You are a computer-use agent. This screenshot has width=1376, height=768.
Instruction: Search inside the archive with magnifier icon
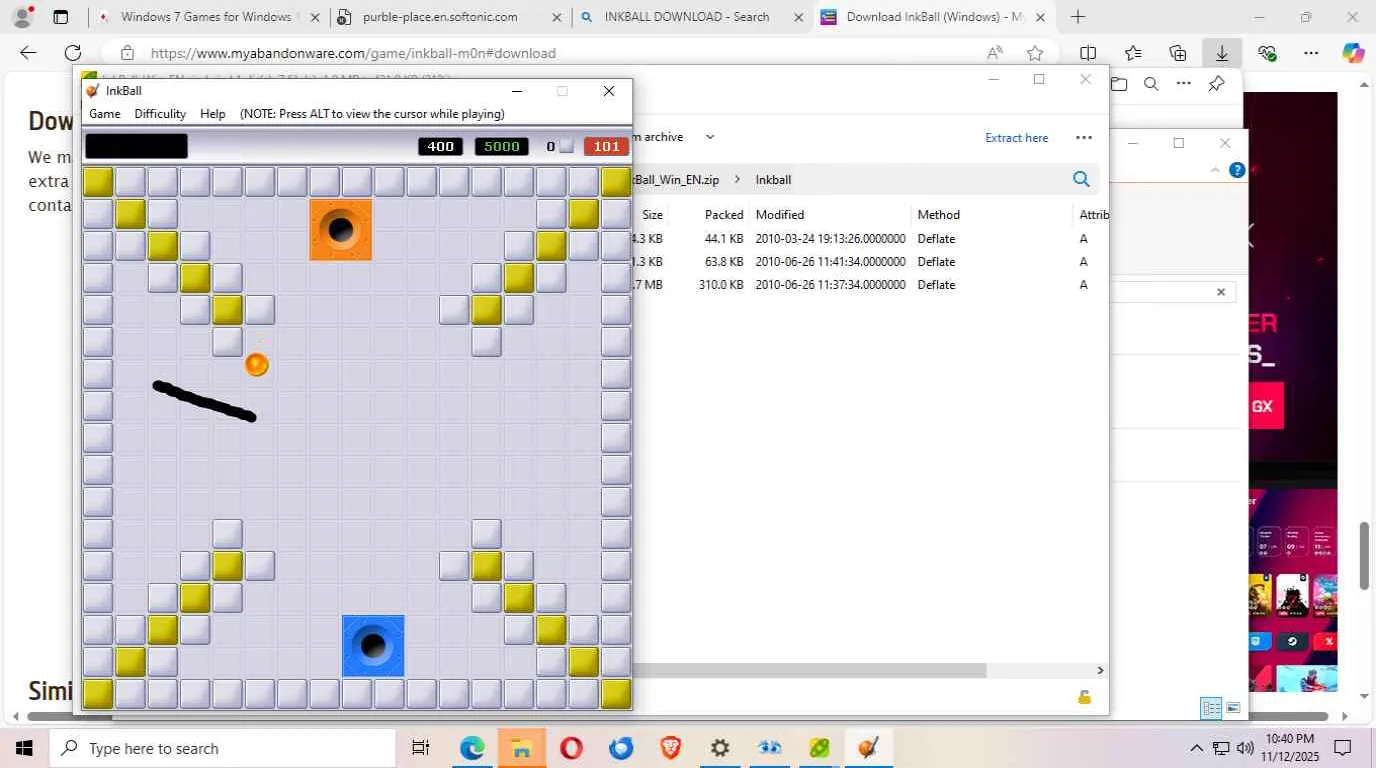1081,179
